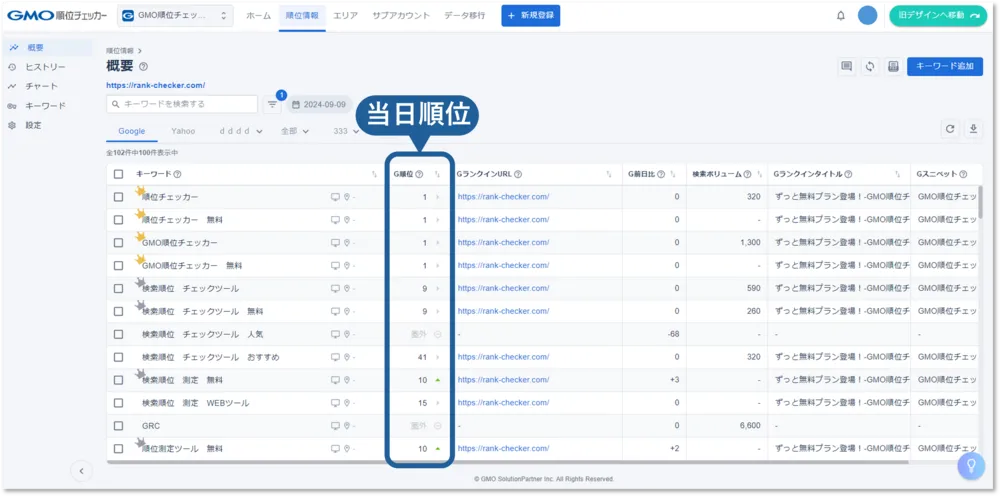1000x496 pixels.
Task: Check the box for 順位チェッカー 無料 row
Action: point(119,220)
